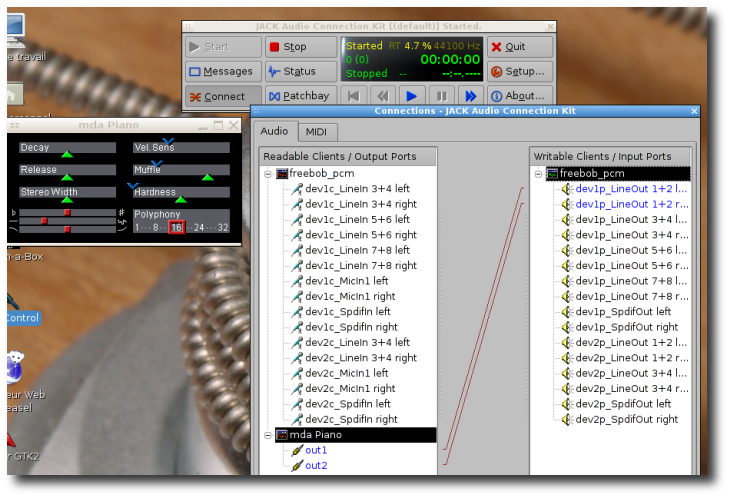Select dev1c_LineIn 5+6 left port icon
Viewport: 730px width, 498px height.
(x=297, y=220)
